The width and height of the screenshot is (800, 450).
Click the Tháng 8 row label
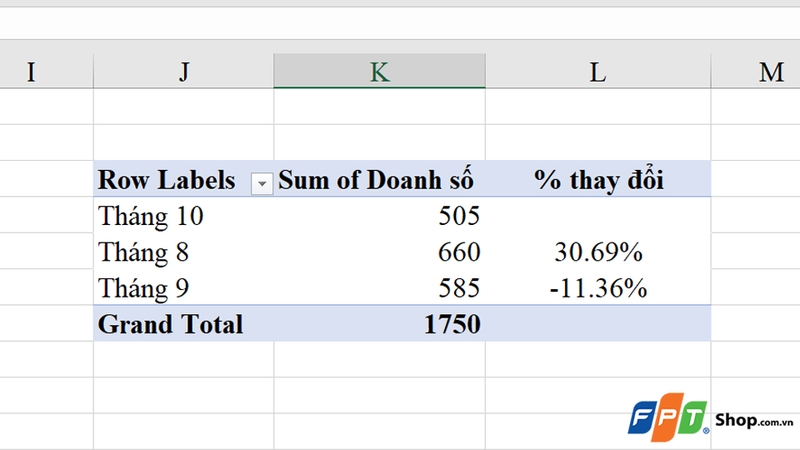[144, 252]
